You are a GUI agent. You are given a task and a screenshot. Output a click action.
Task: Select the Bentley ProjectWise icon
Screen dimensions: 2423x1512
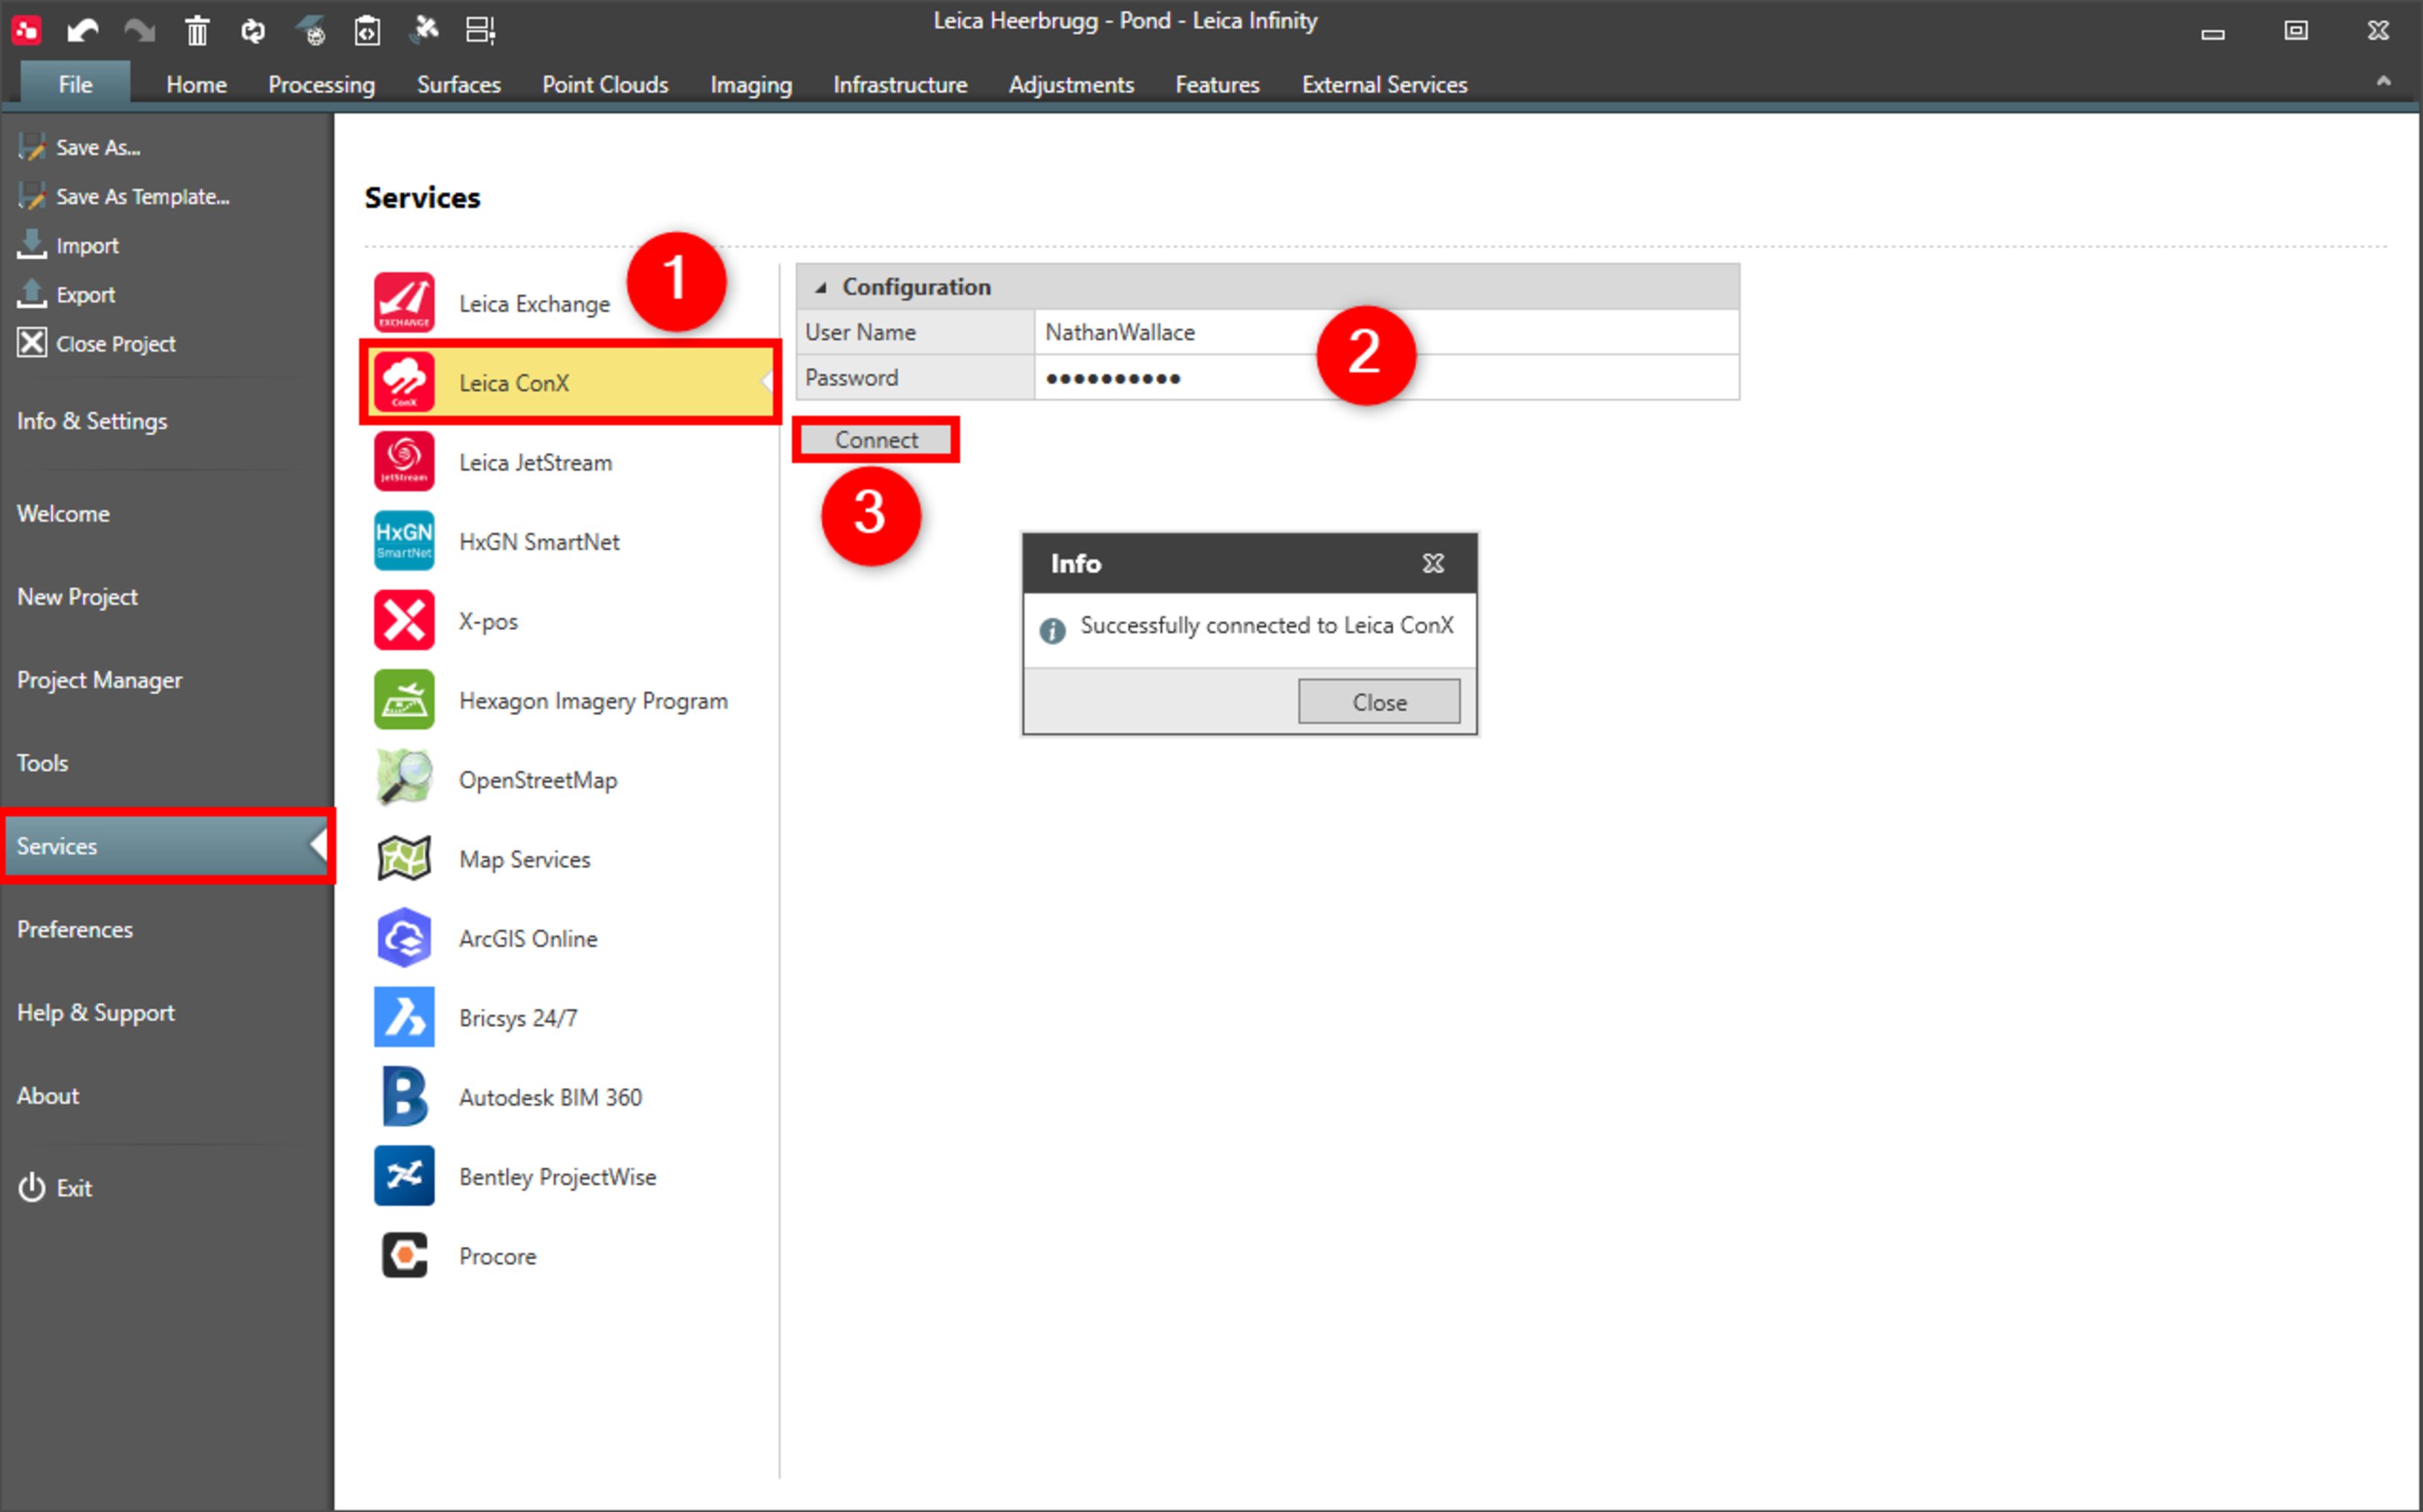tap(404, 1175)
